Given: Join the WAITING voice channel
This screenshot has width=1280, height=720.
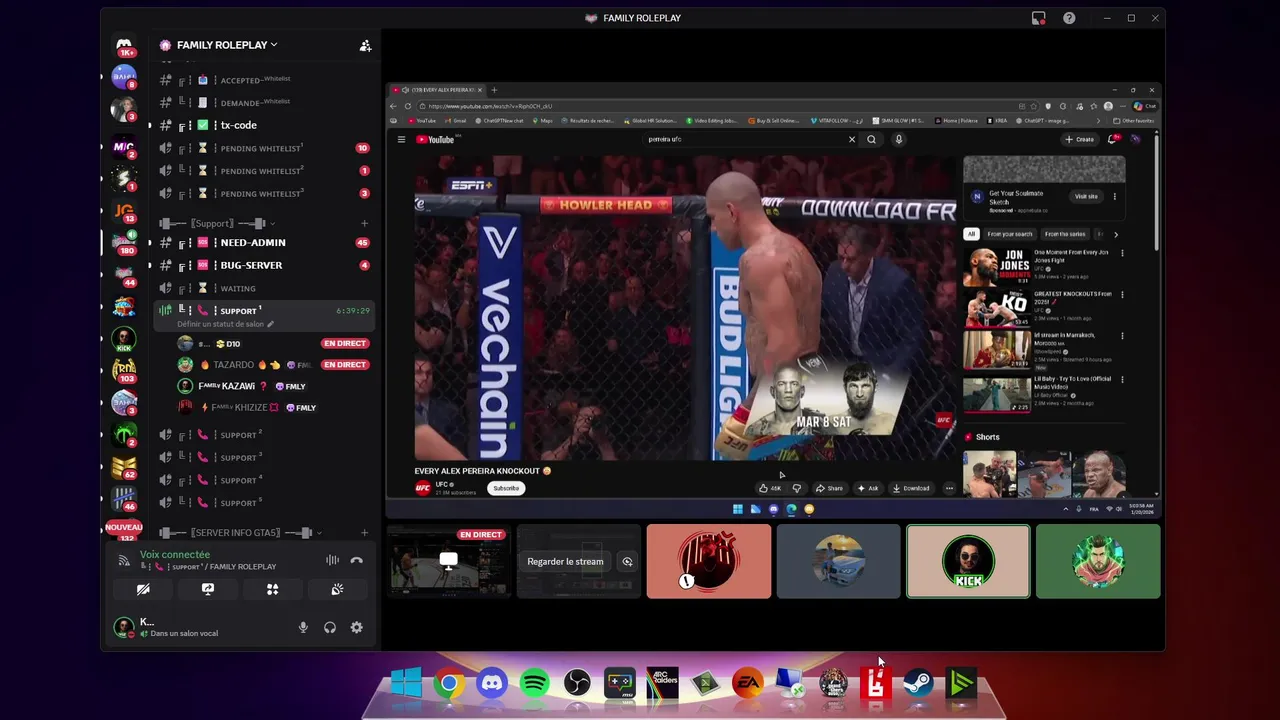Looking at the screenshot, I should click(265, 288).
